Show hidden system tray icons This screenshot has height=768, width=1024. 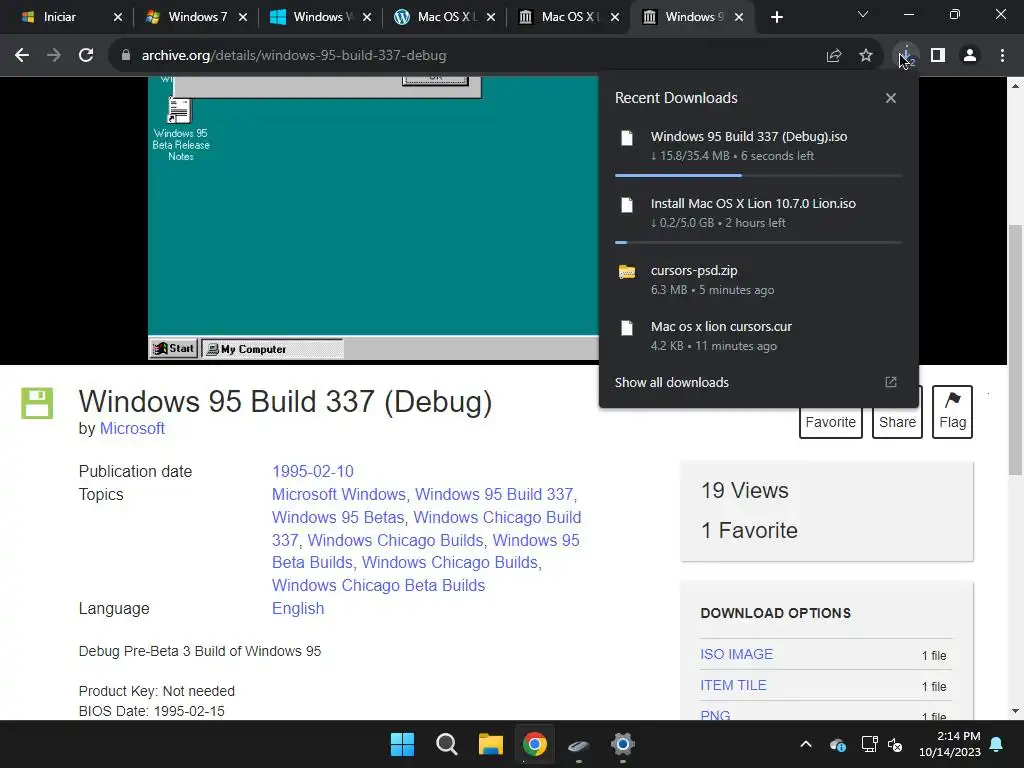coord(806,744)
